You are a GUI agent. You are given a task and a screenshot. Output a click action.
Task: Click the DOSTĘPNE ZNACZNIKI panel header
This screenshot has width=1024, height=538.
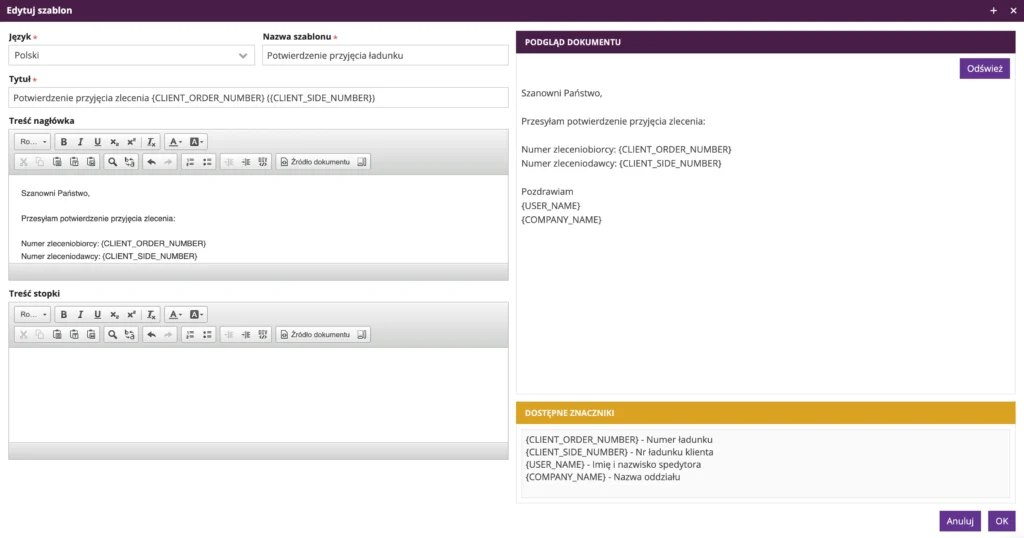pyautogui.click(x=765, y=413)
